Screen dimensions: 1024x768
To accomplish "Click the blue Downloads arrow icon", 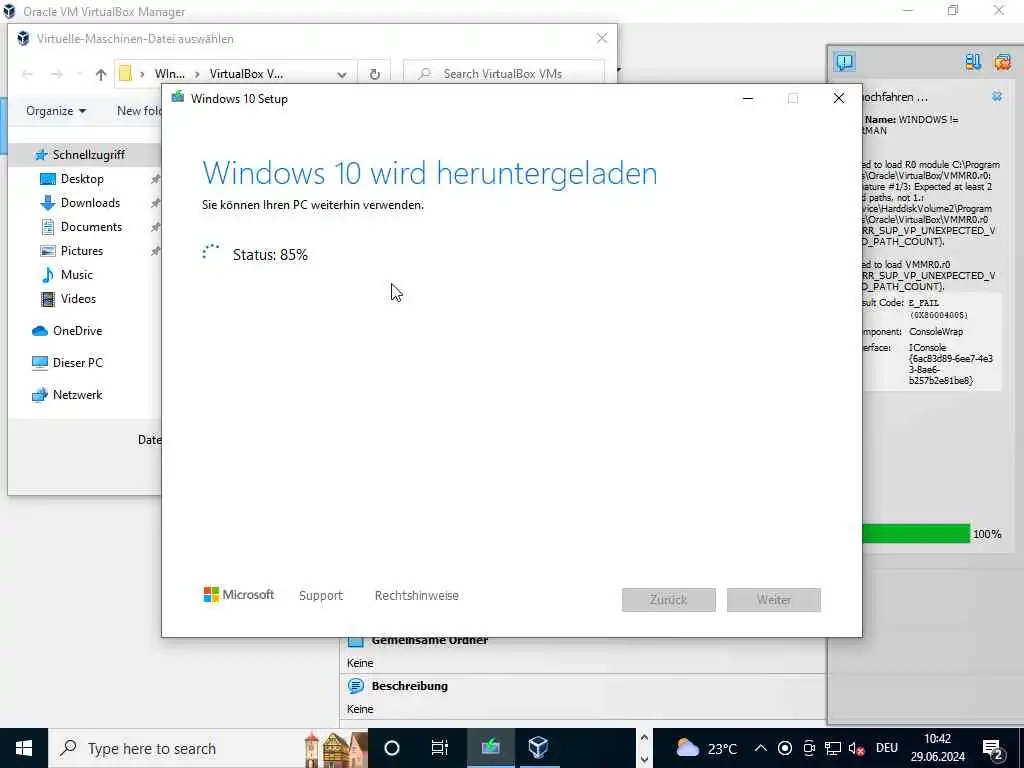I will coord(48,203).
